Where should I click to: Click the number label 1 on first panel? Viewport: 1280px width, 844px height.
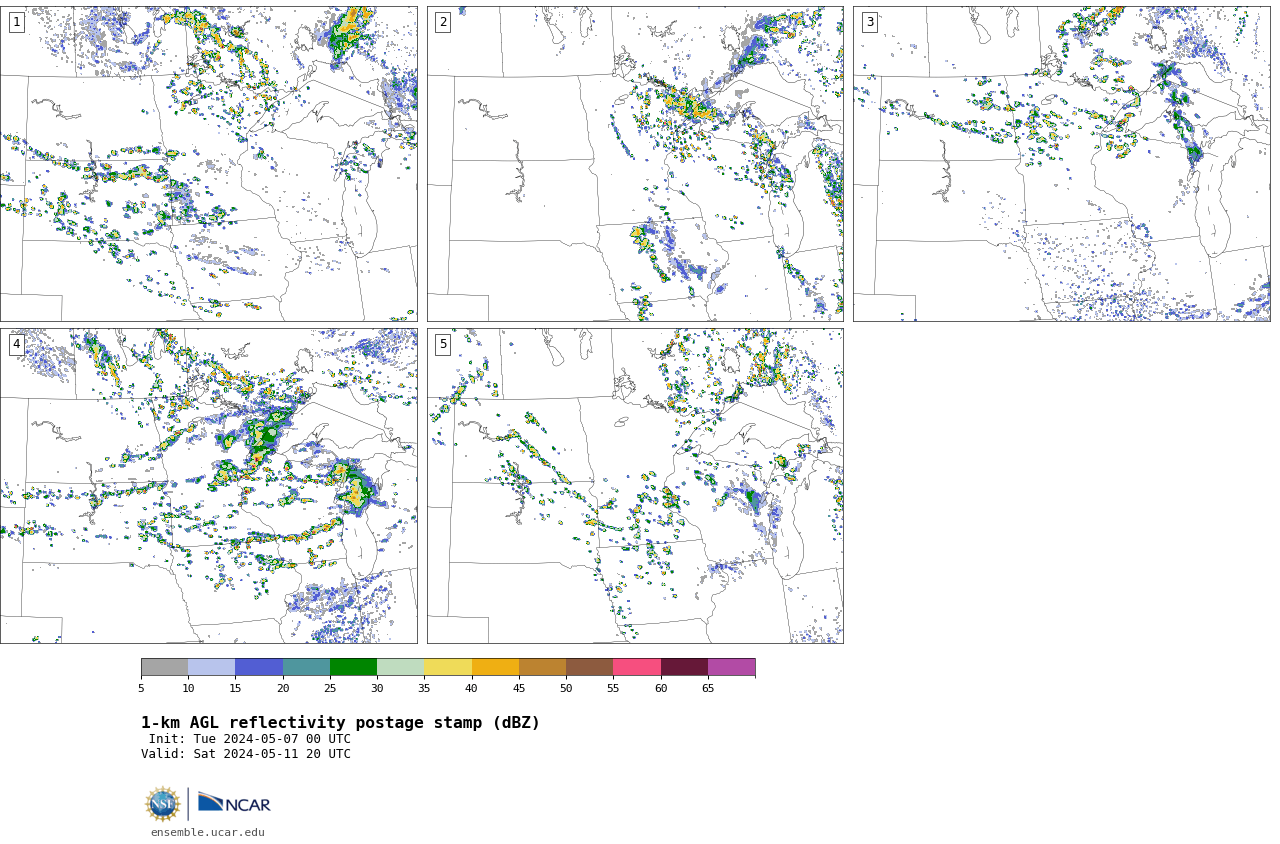pyautogui.click(x=16, y=22)
